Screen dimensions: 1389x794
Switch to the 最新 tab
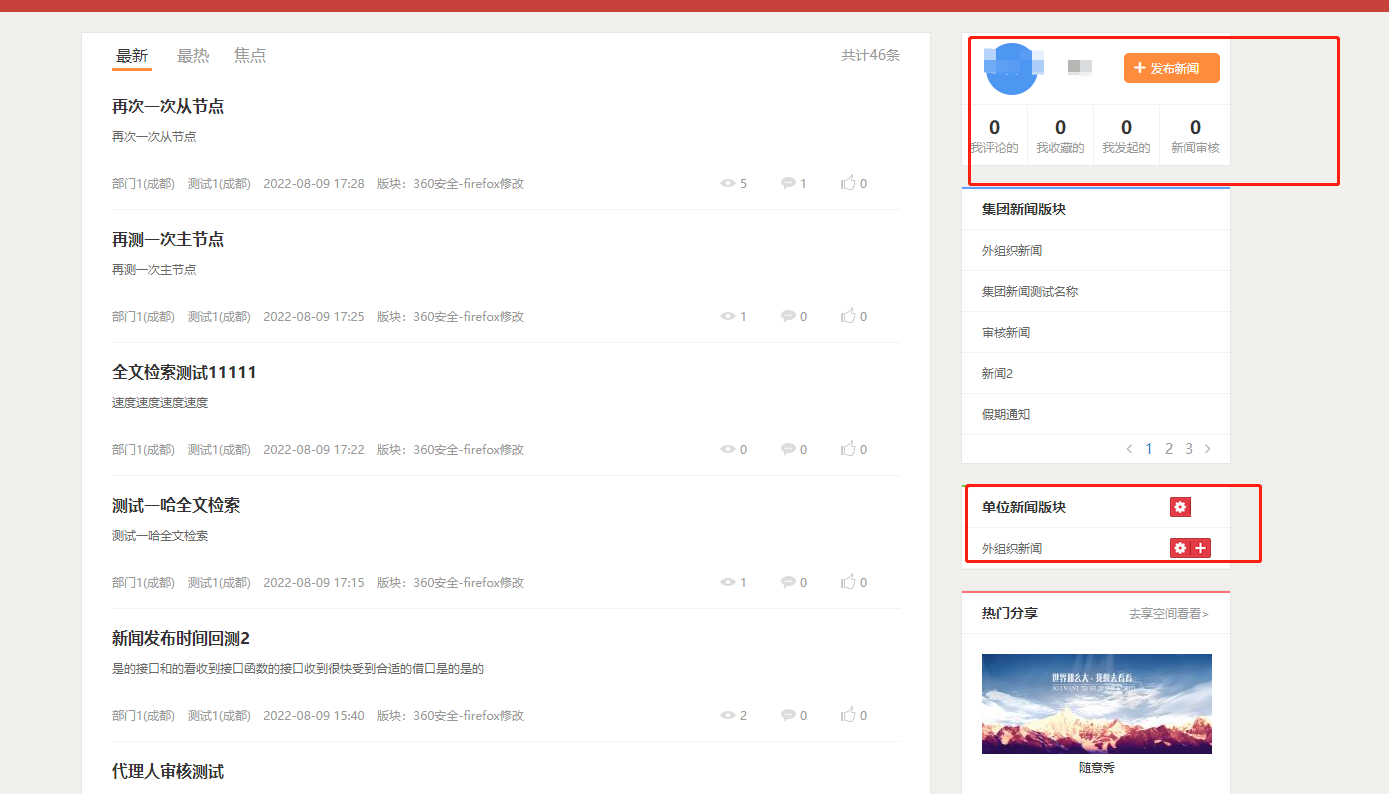point(132,56)
